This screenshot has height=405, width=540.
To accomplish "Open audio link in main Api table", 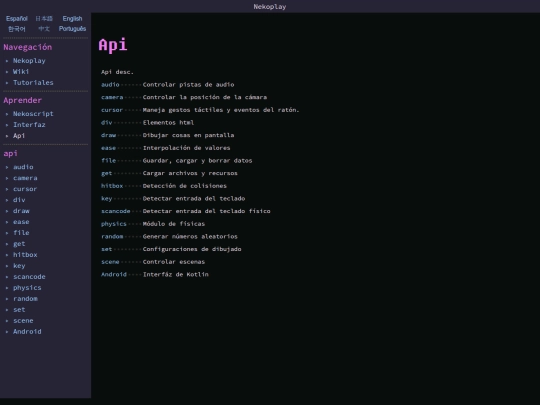I will pos(110,85).
